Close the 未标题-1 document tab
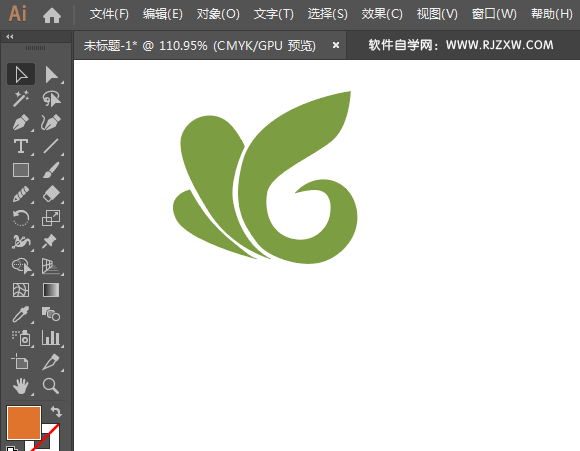Screen dimensions: 580x451 tap(335, 45)
